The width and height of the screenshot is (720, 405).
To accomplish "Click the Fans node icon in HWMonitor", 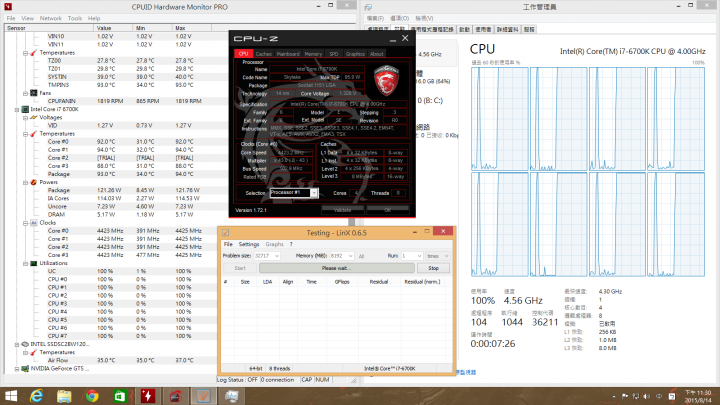I will 34,93.
